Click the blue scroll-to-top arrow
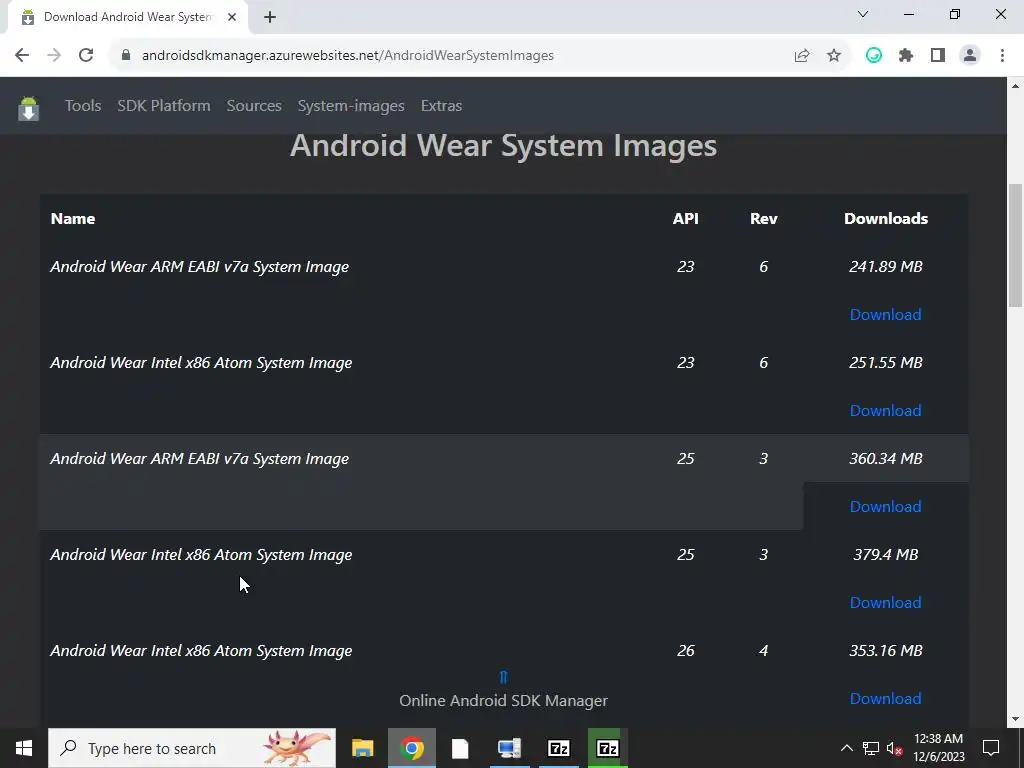Viewport: 1024px width, 768px height. 504,677
